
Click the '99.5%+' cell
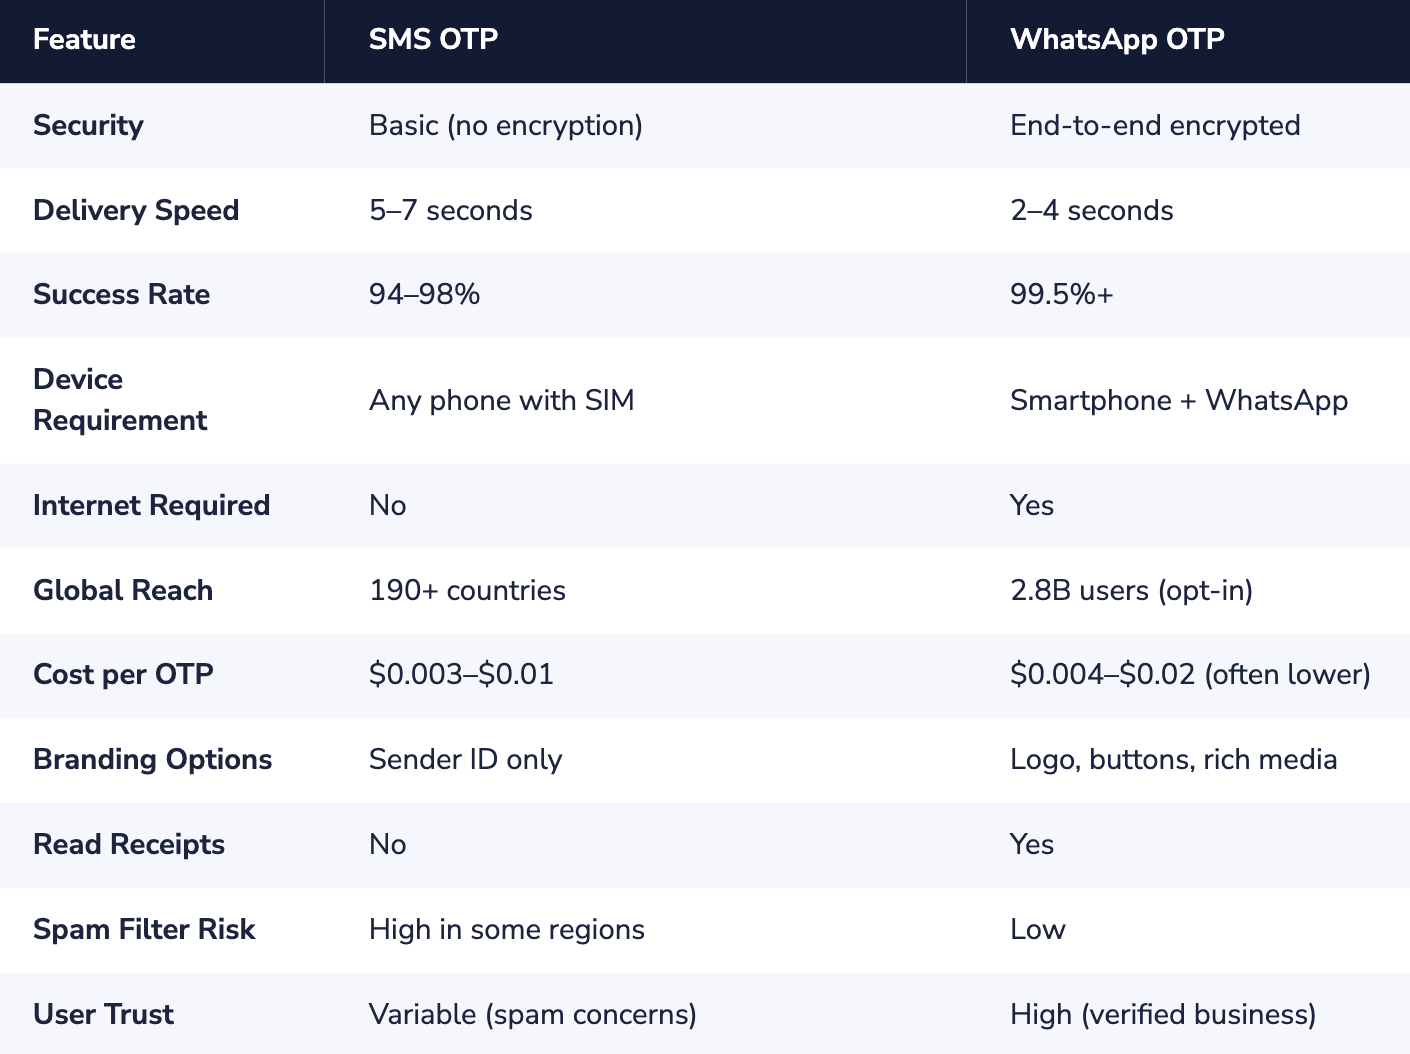click(x=1061, y=295)
